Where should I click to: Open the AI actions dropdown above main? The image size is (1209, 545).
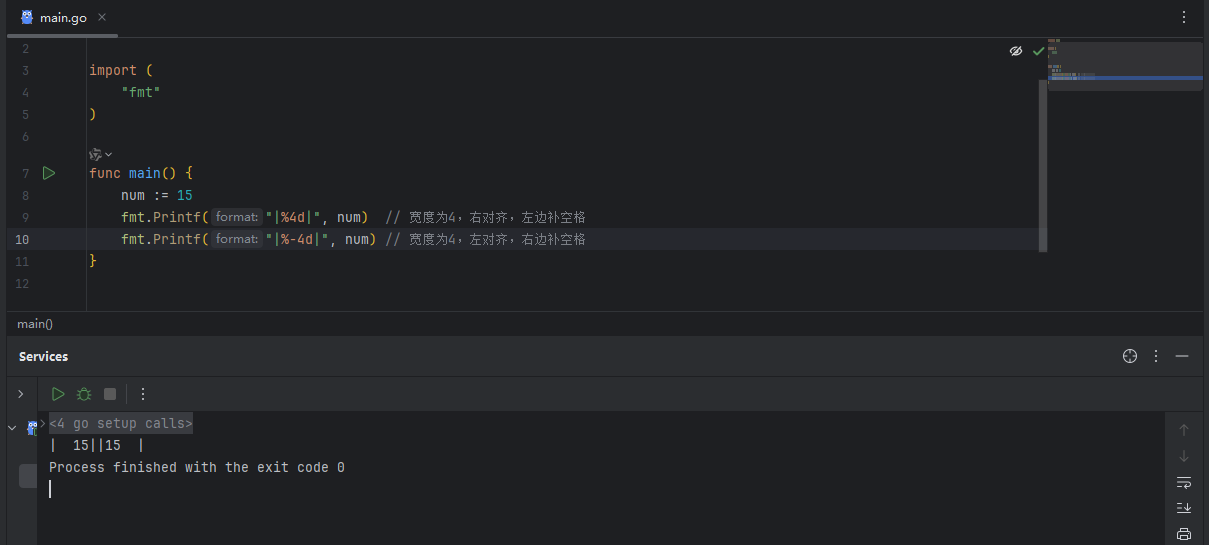(x=101, y=154)
